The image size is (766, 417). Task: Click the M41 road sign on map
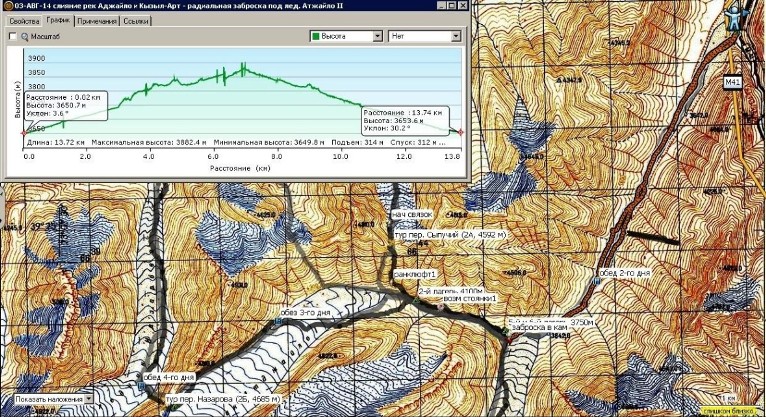[x=732, y=83]
